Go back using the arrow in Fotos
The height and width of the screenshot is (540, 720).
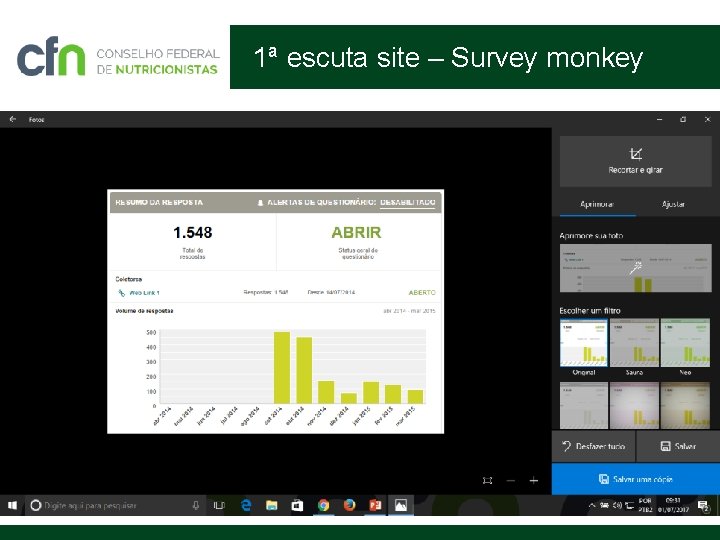pos(13,119)
